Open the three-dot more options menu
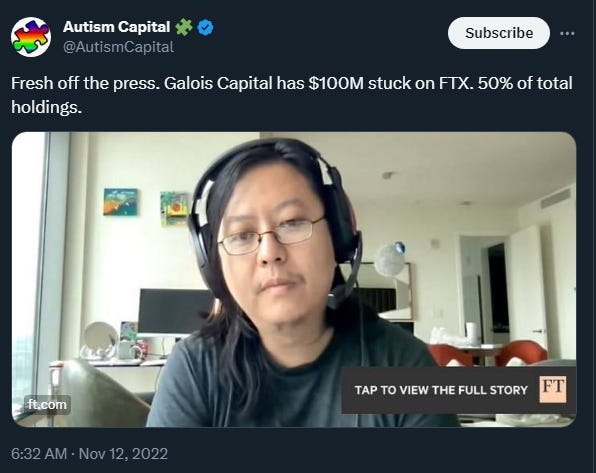The image size is (596, 473). [567, 33]
